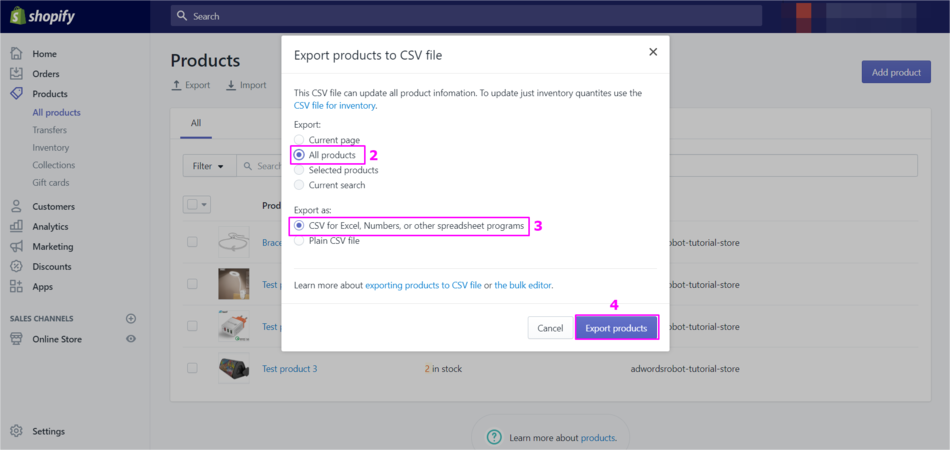Open Collections in Products submenu
The height and width of the screenshot is (450, 950).
click(x=53, y=165)
